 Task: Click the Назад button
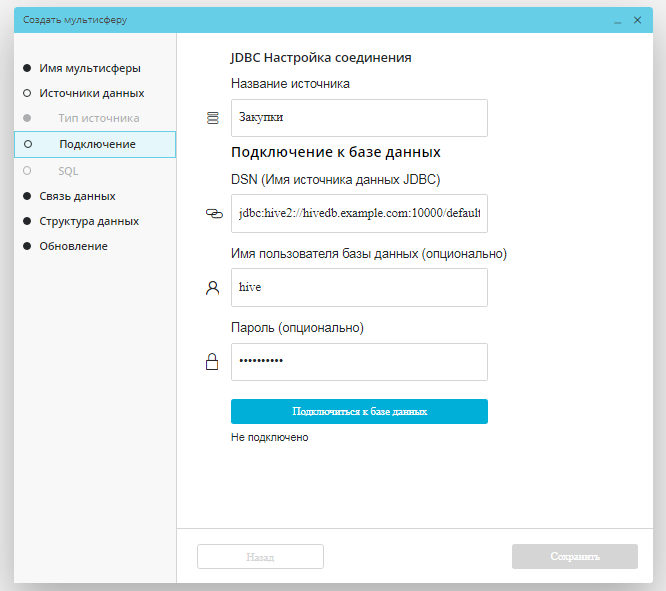tap(260, 557)
